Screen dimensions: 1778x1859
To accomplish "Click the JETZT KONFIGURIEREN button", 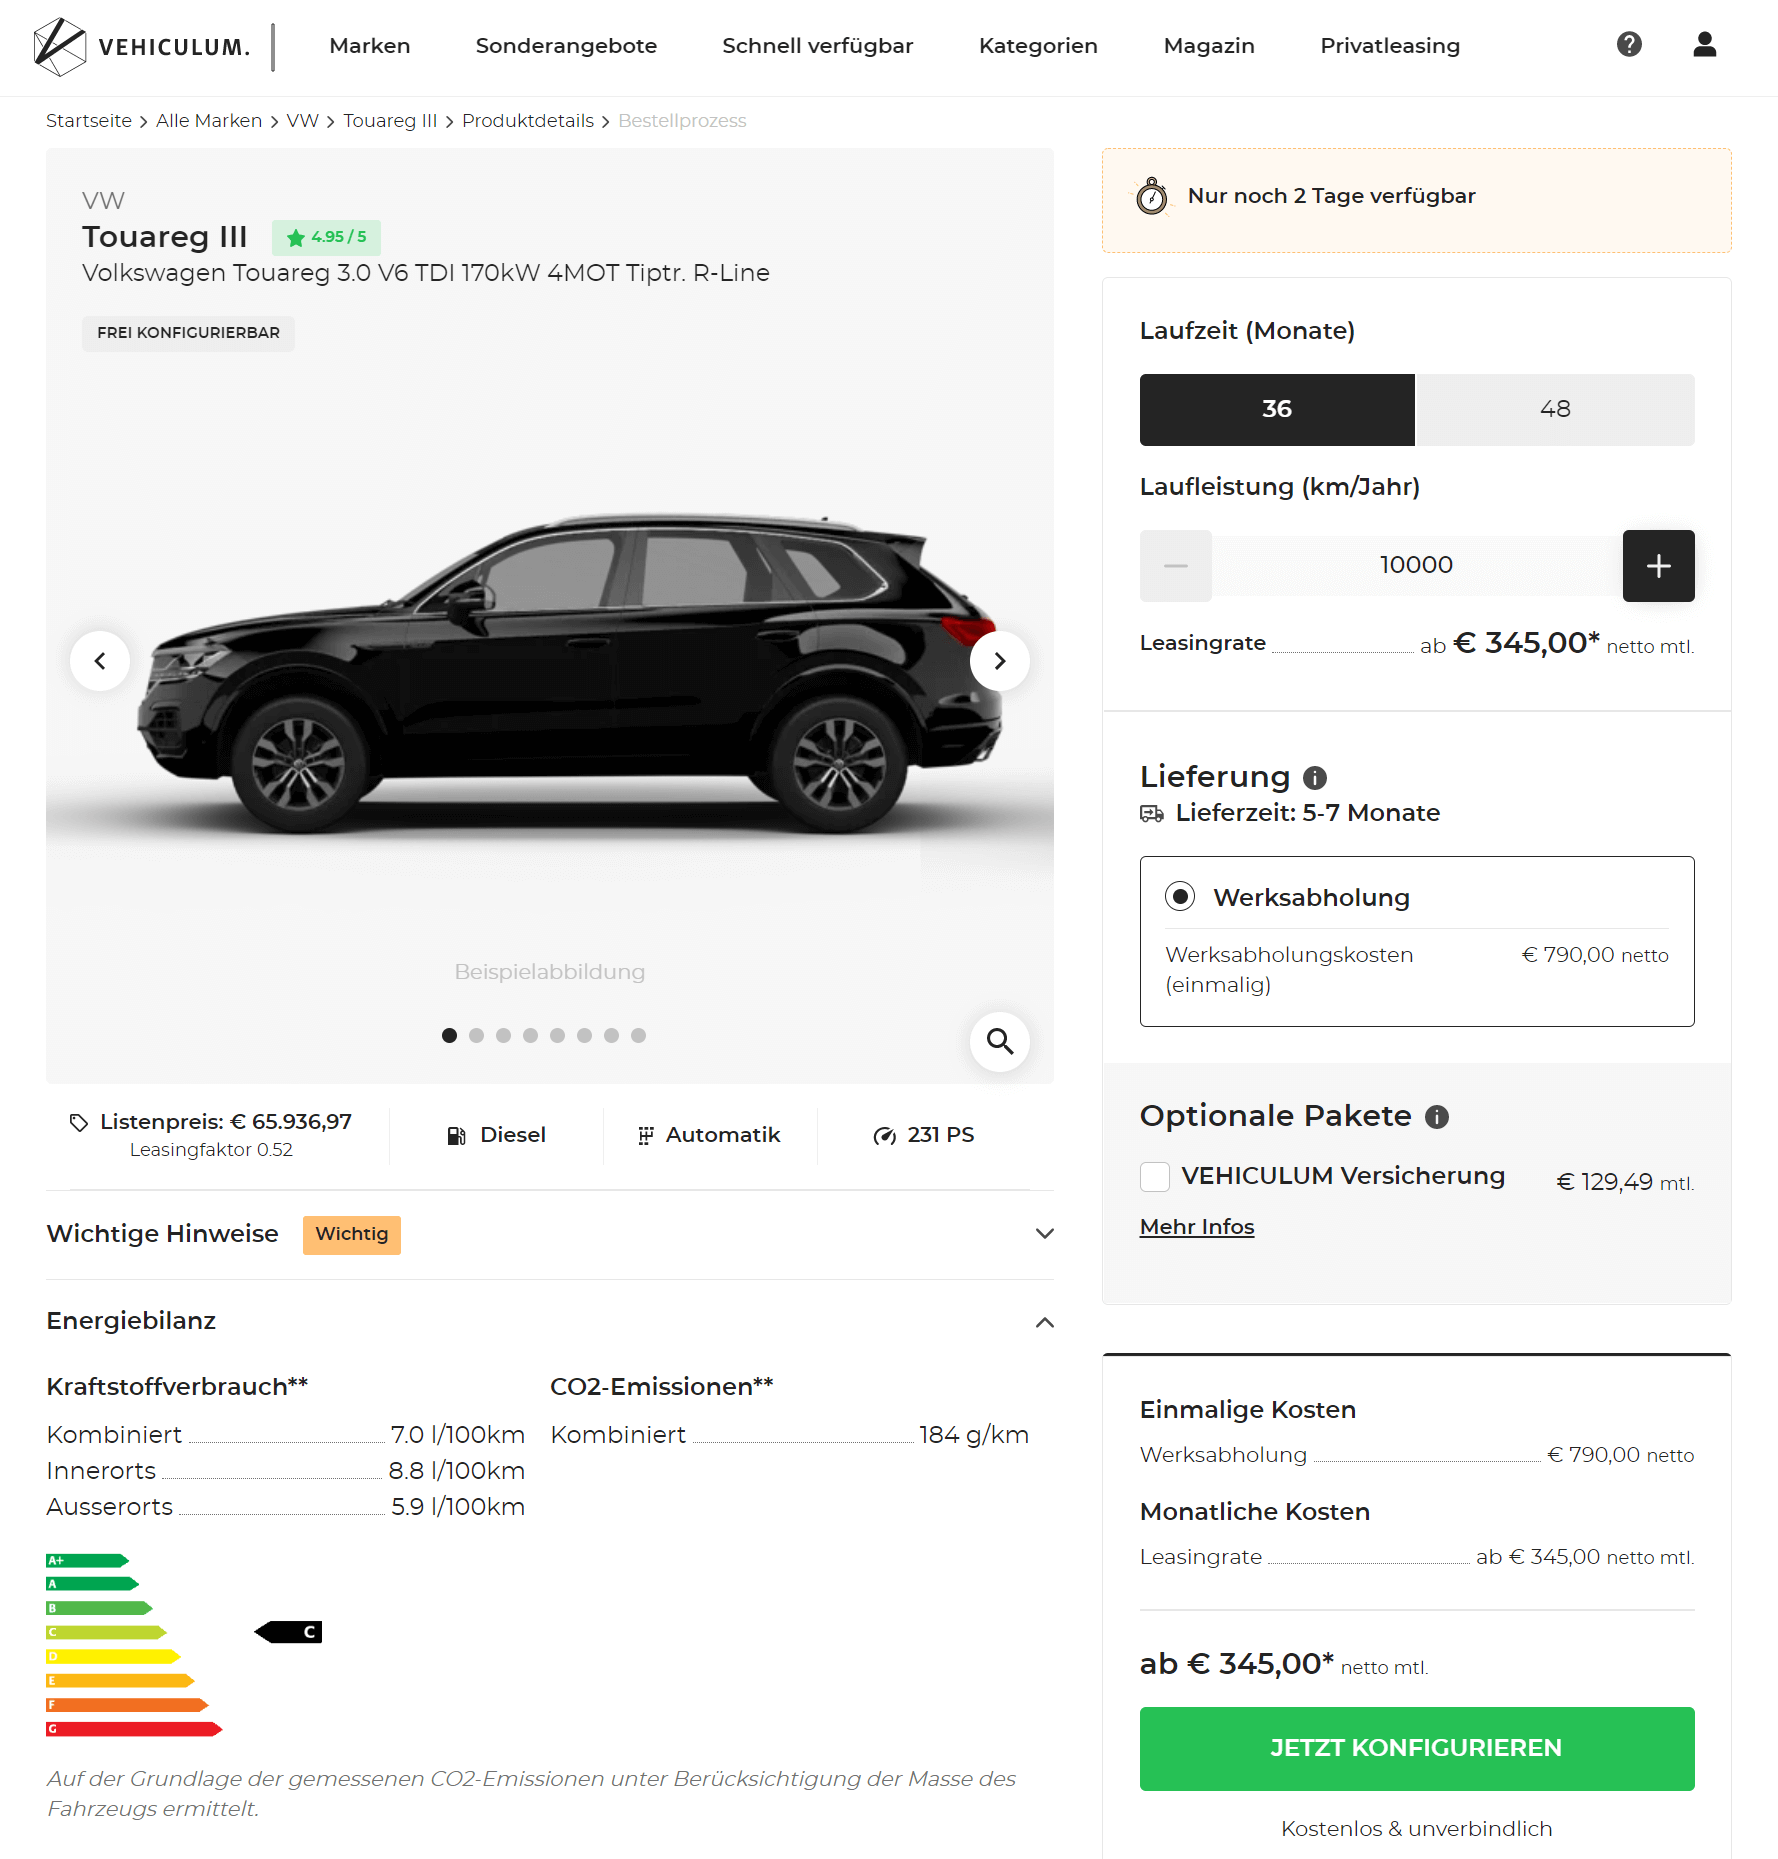I will tap(1417, 1749).
